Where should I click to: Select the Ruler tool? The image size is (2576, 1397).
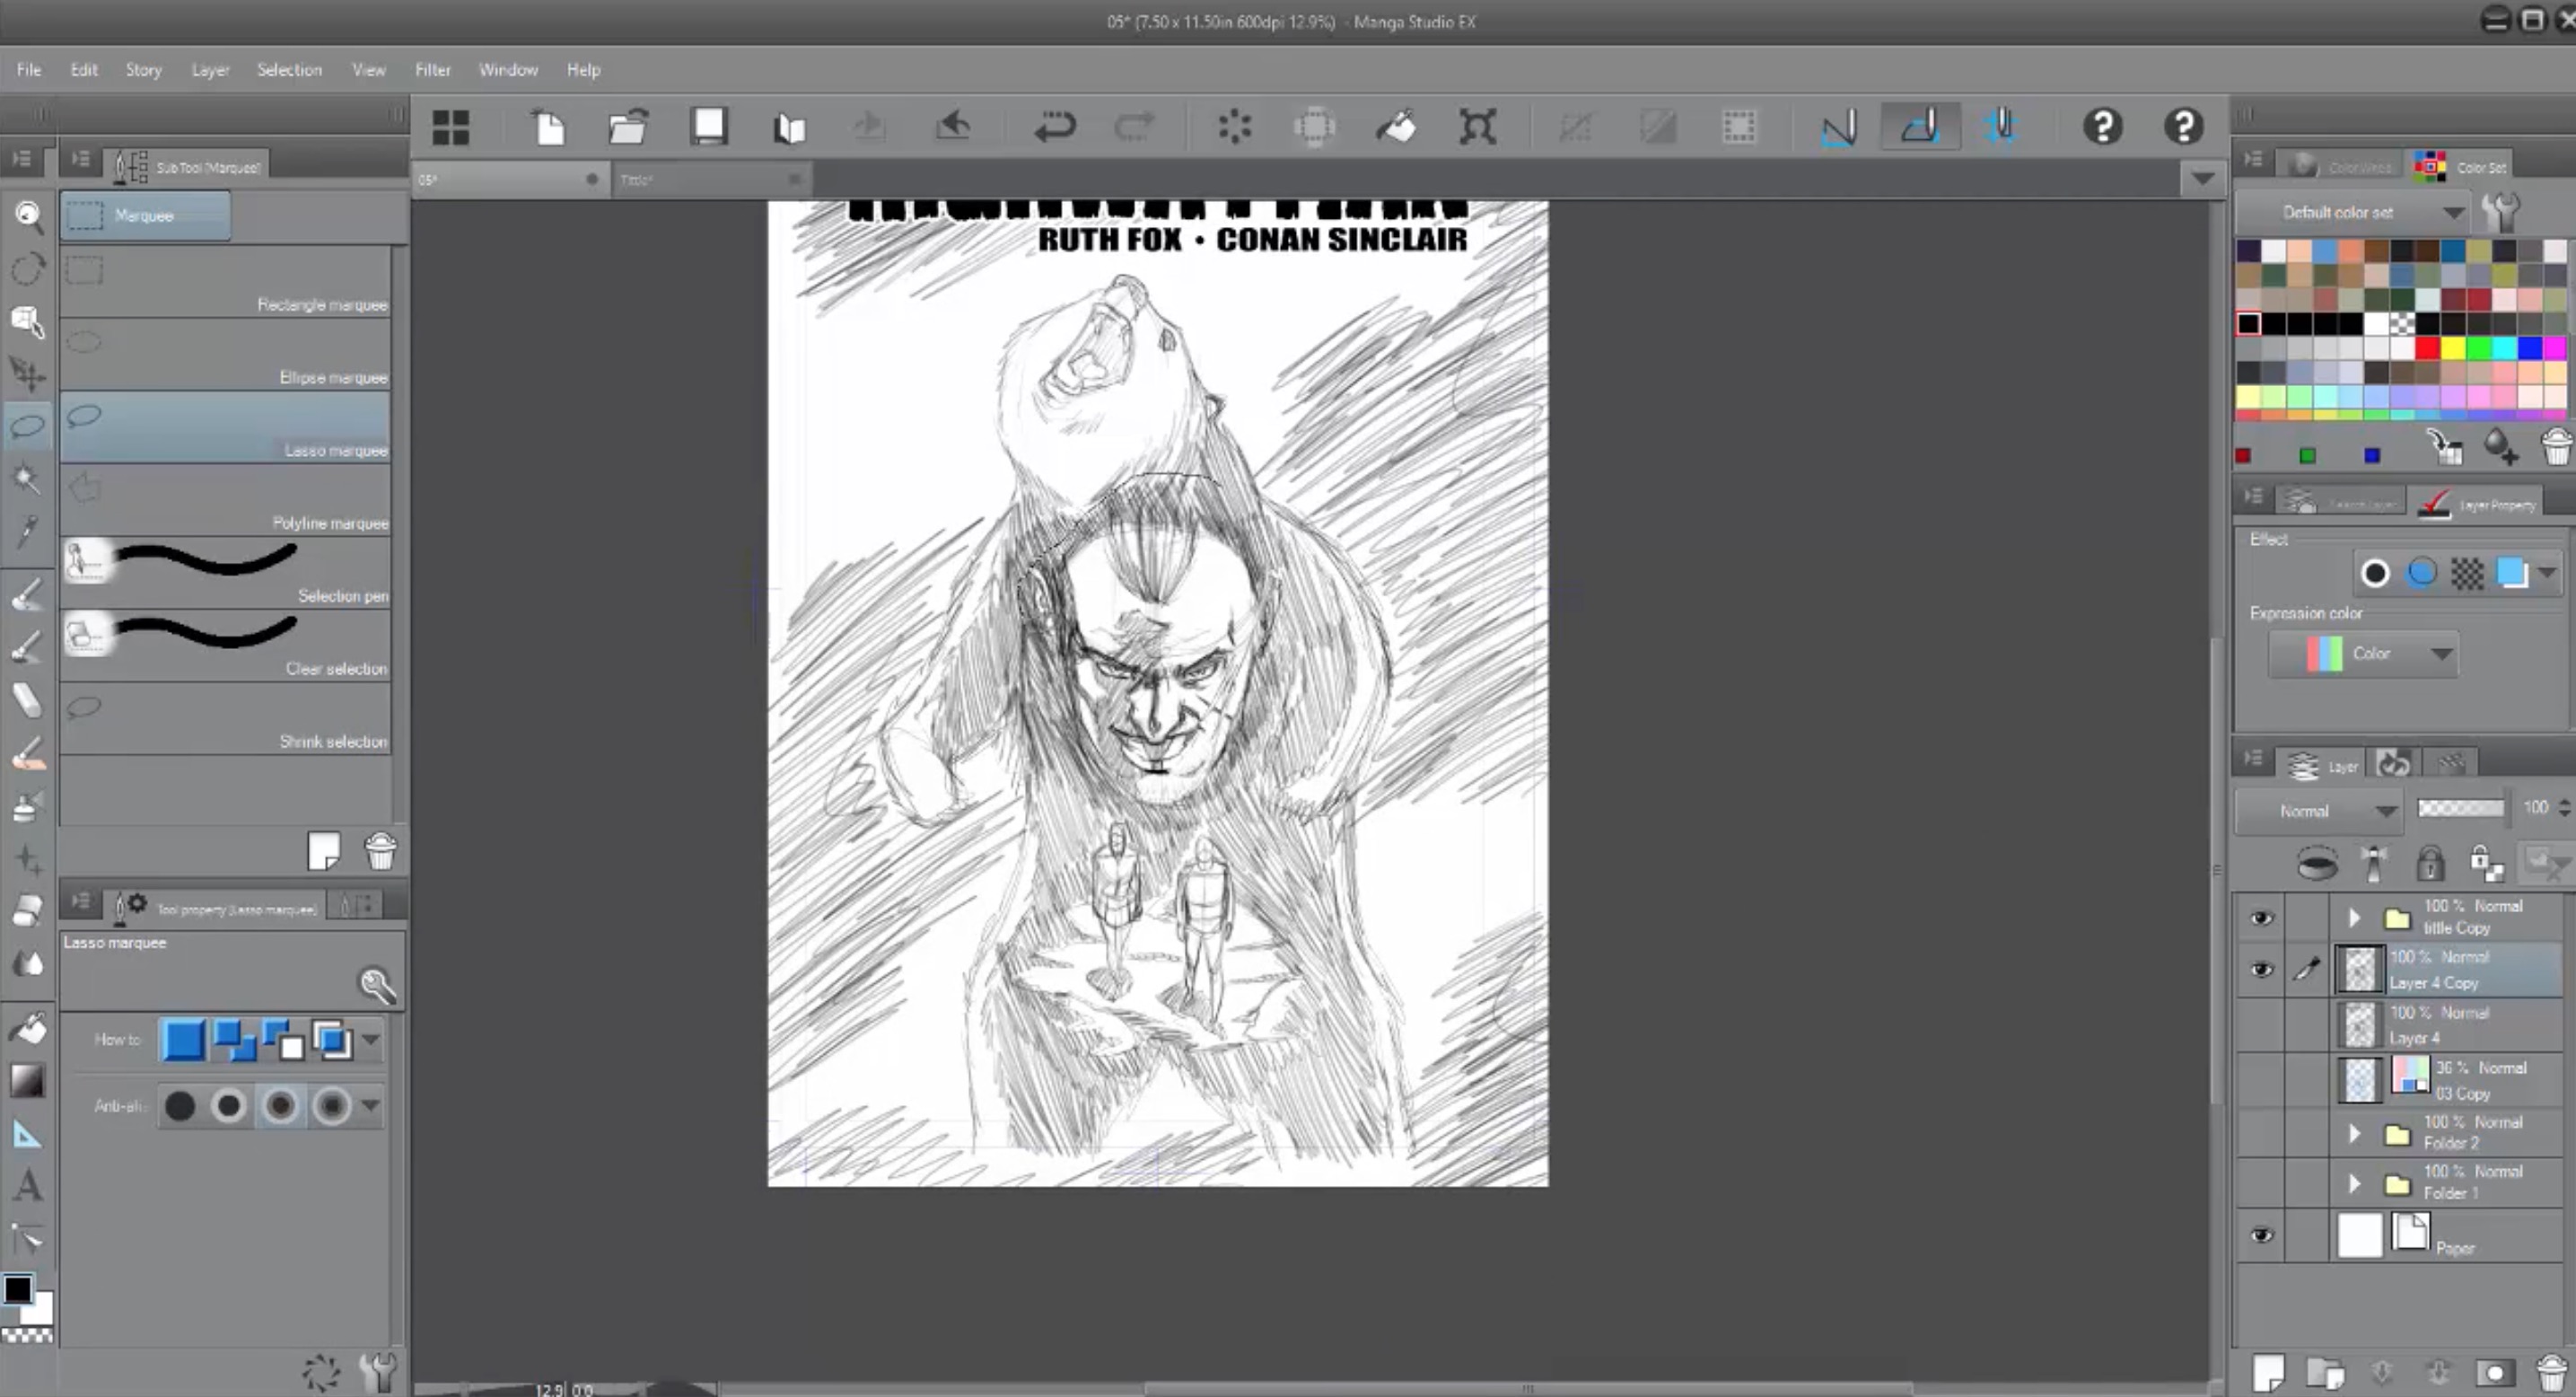(28, 1134)
